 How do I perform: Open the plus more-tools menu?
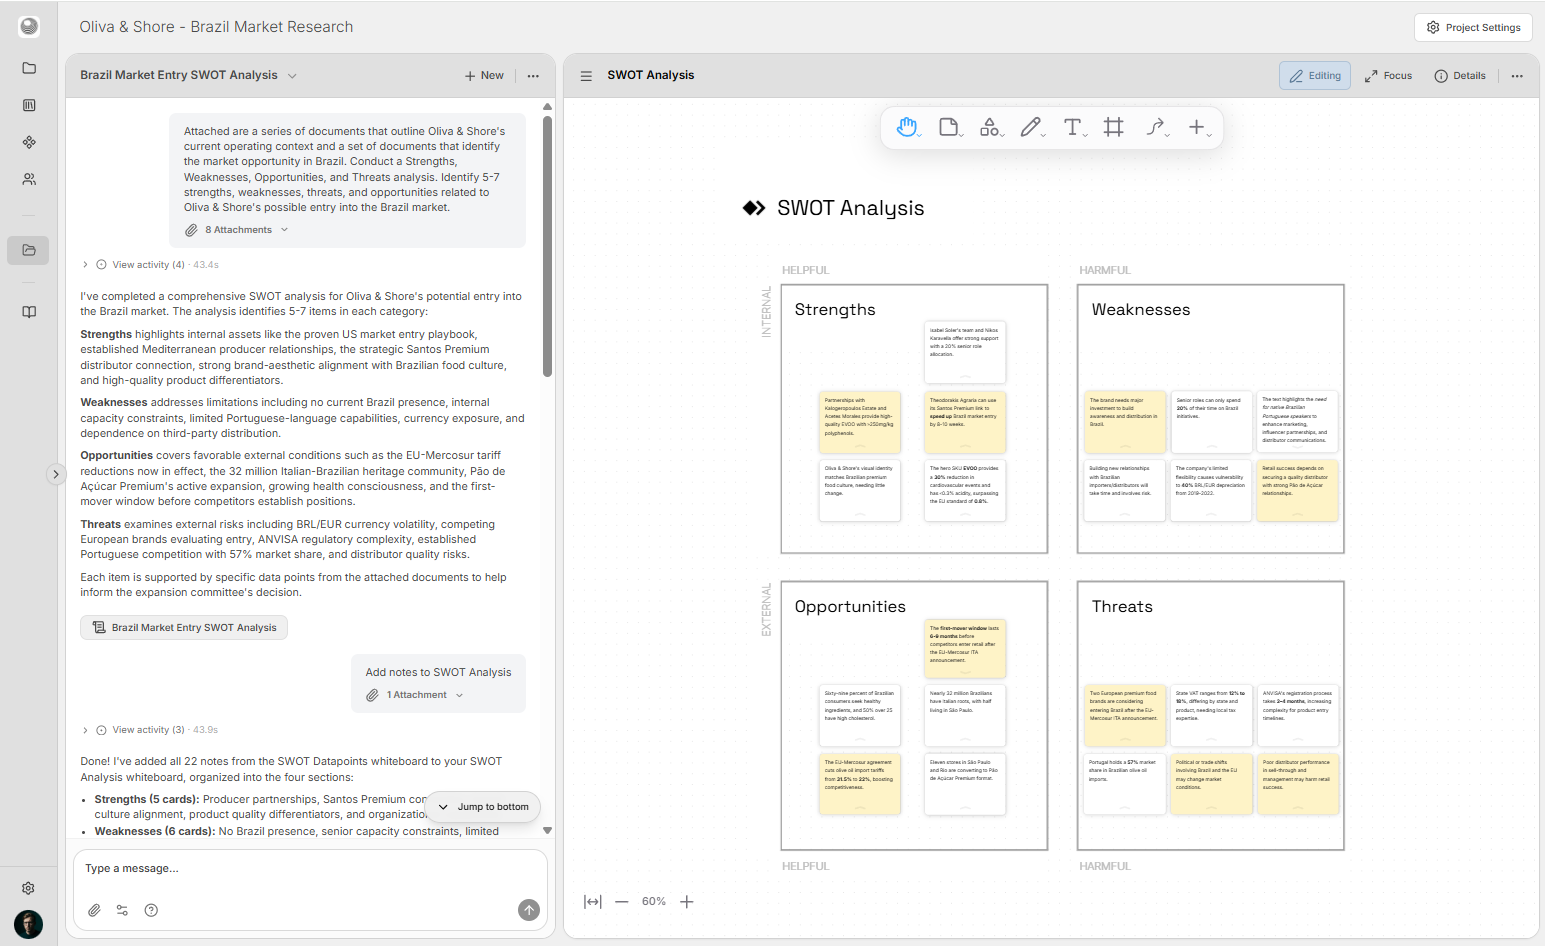click(x=1197, y=127)
